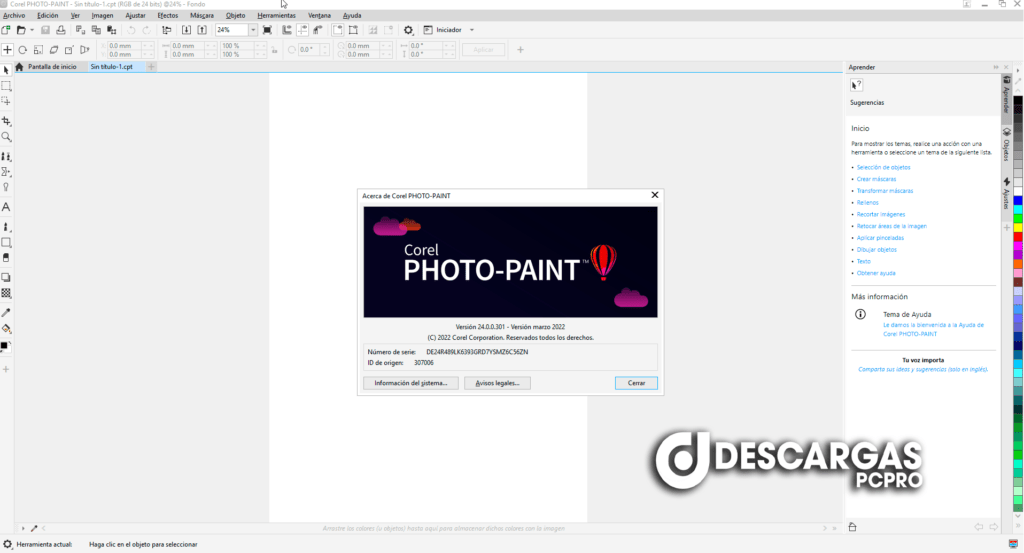1024x553 pixels.
Task: Switch to the Objetos docker tab
Action: 1006,145
